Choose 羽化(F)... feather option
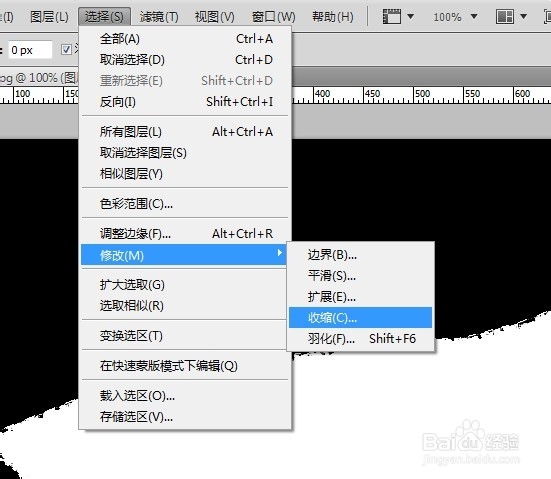 [361, 339]
